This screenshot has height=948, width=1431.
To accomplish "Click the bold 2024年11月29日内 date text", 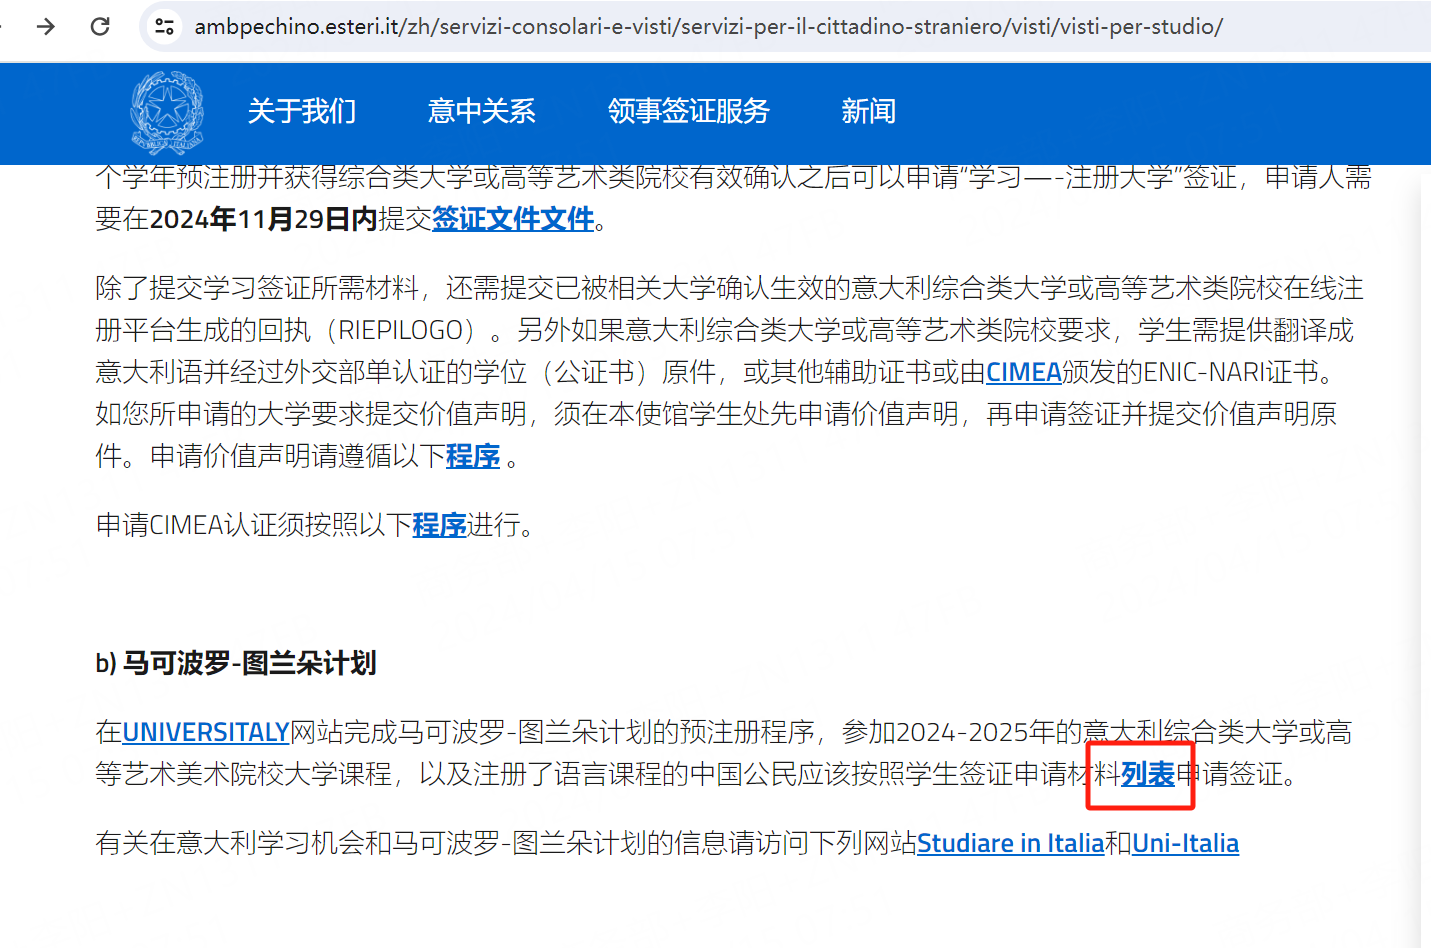I will tap(263, 219).
